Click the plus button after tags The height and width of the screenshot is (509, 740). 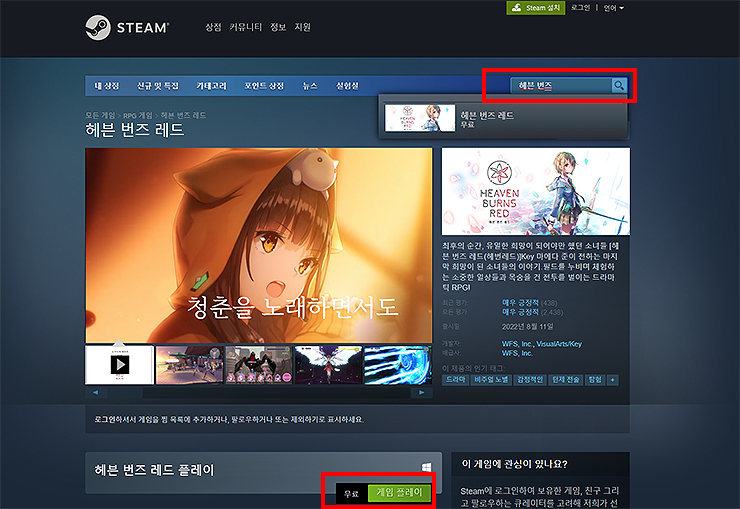[613, 380]
